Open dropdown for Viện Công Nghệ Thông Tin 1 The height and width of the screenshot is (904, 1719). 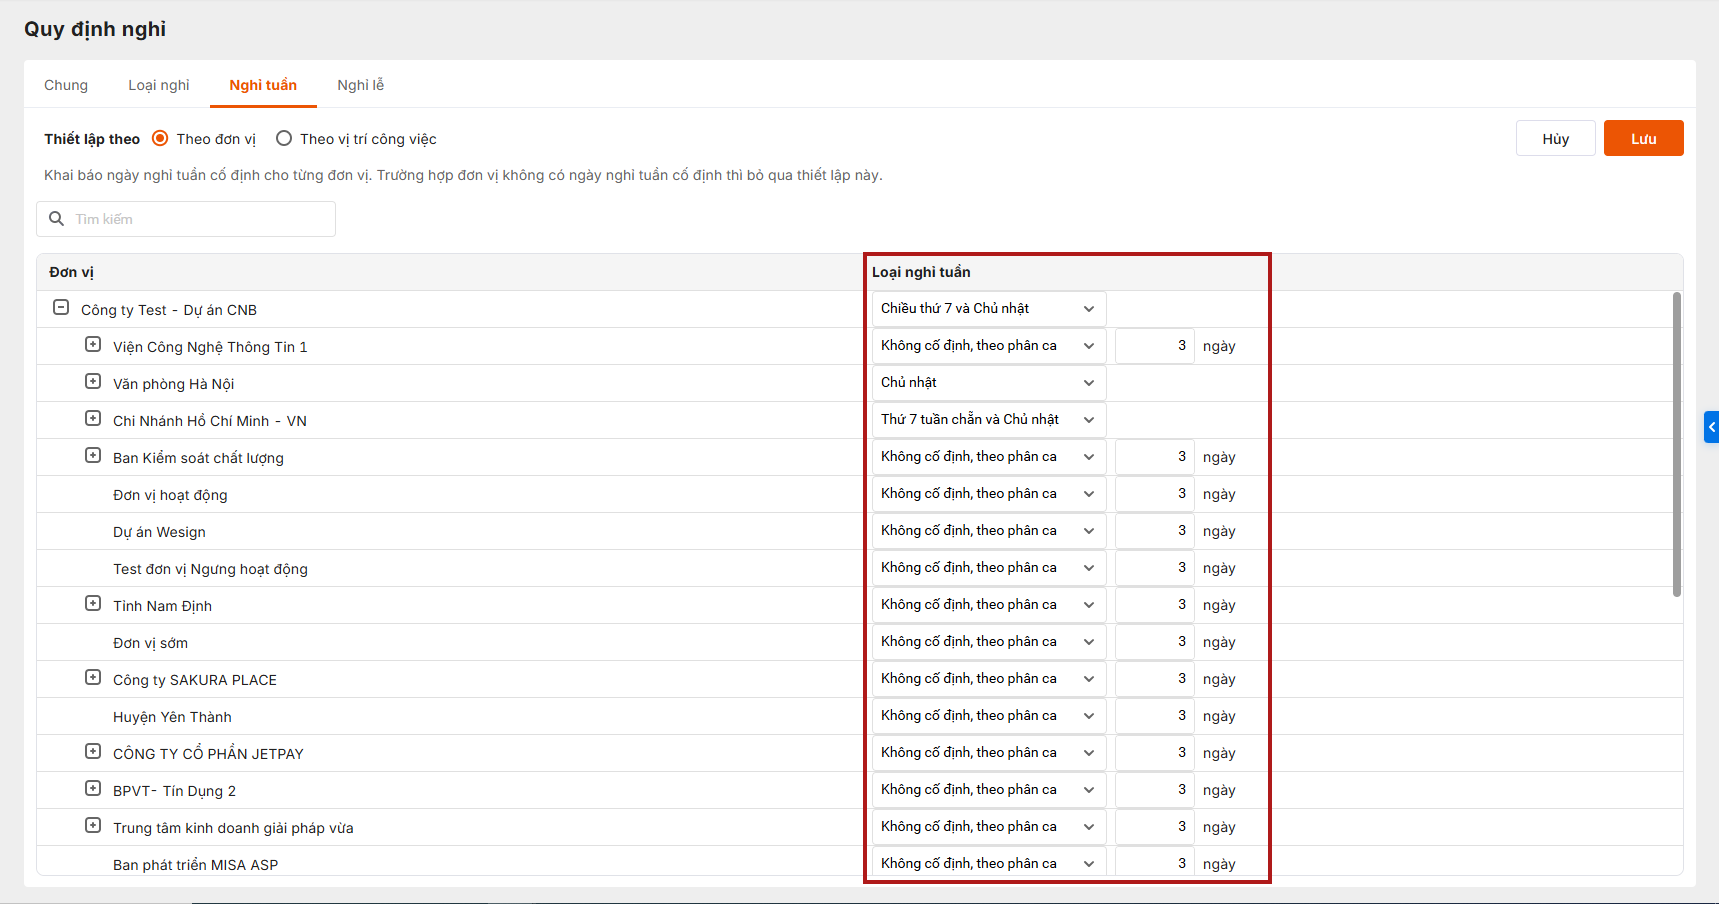(989, 346)
